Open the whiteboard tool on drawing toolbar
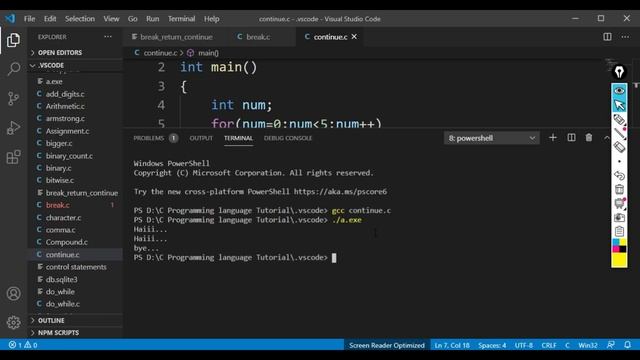640x360 pixels. pos(619,203)
